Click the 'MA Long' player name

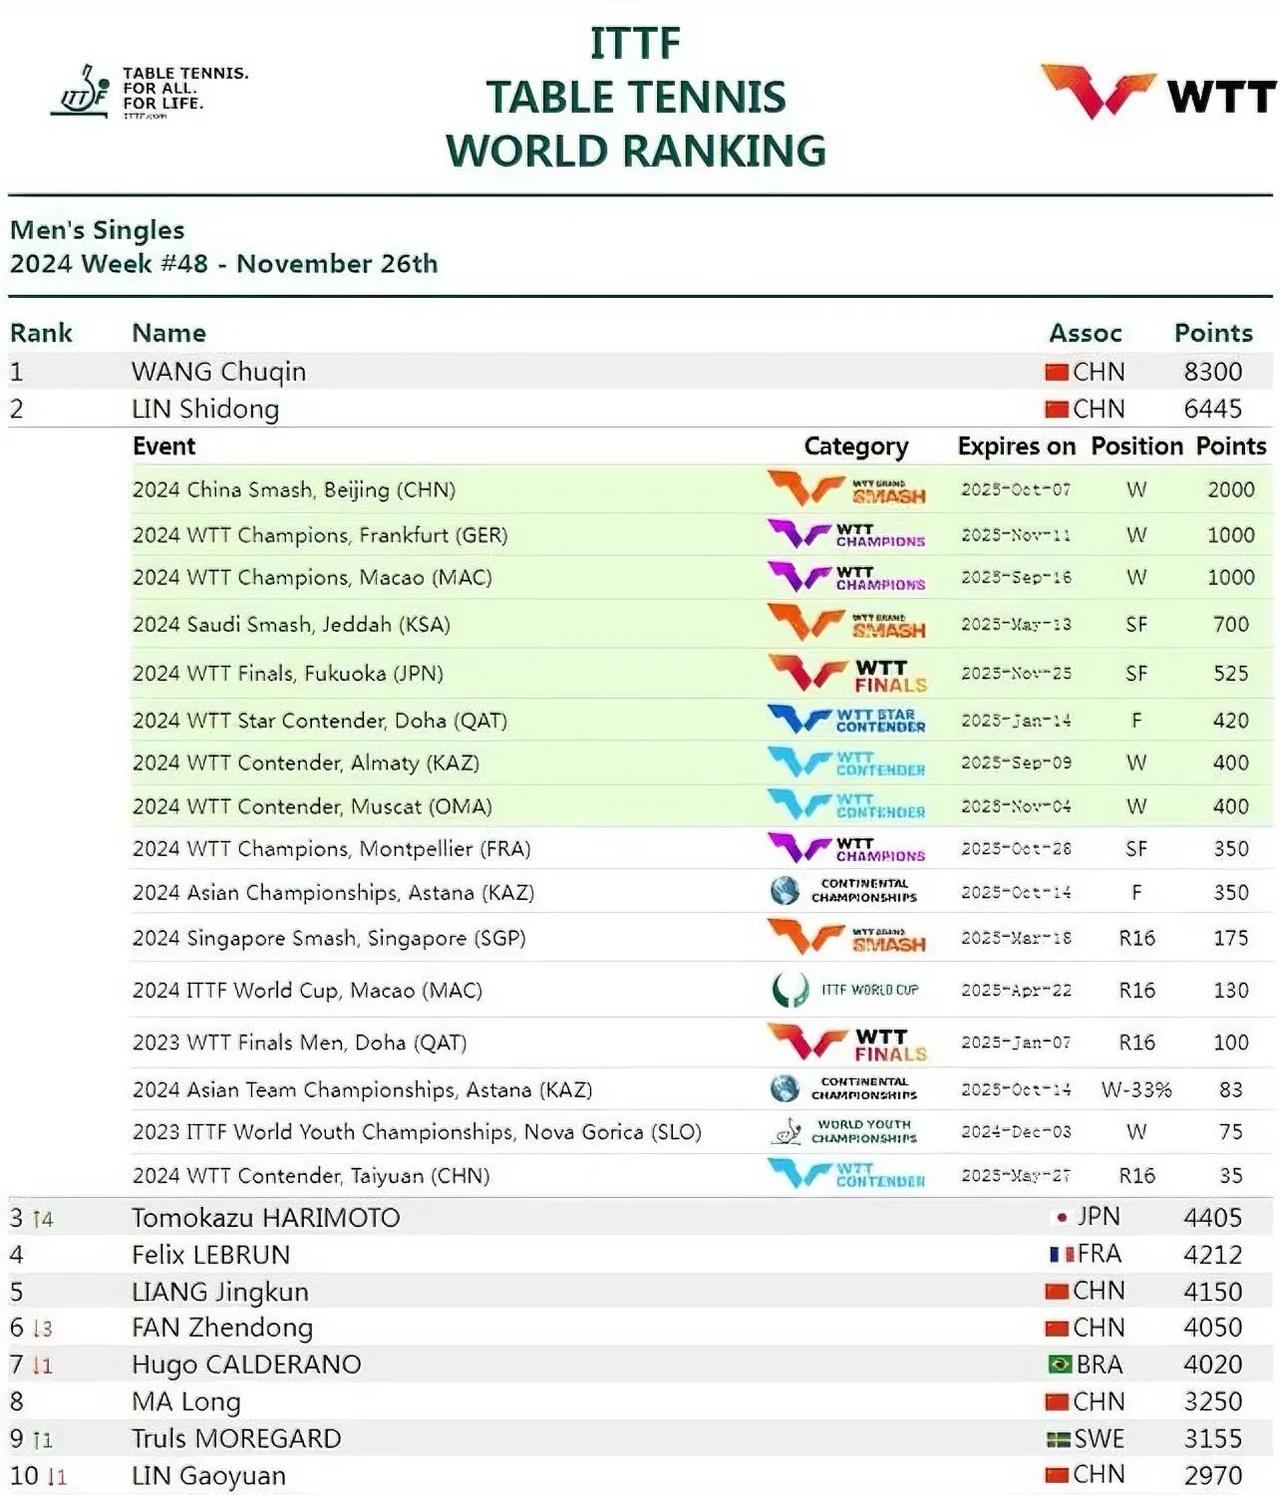(186, 1402)
